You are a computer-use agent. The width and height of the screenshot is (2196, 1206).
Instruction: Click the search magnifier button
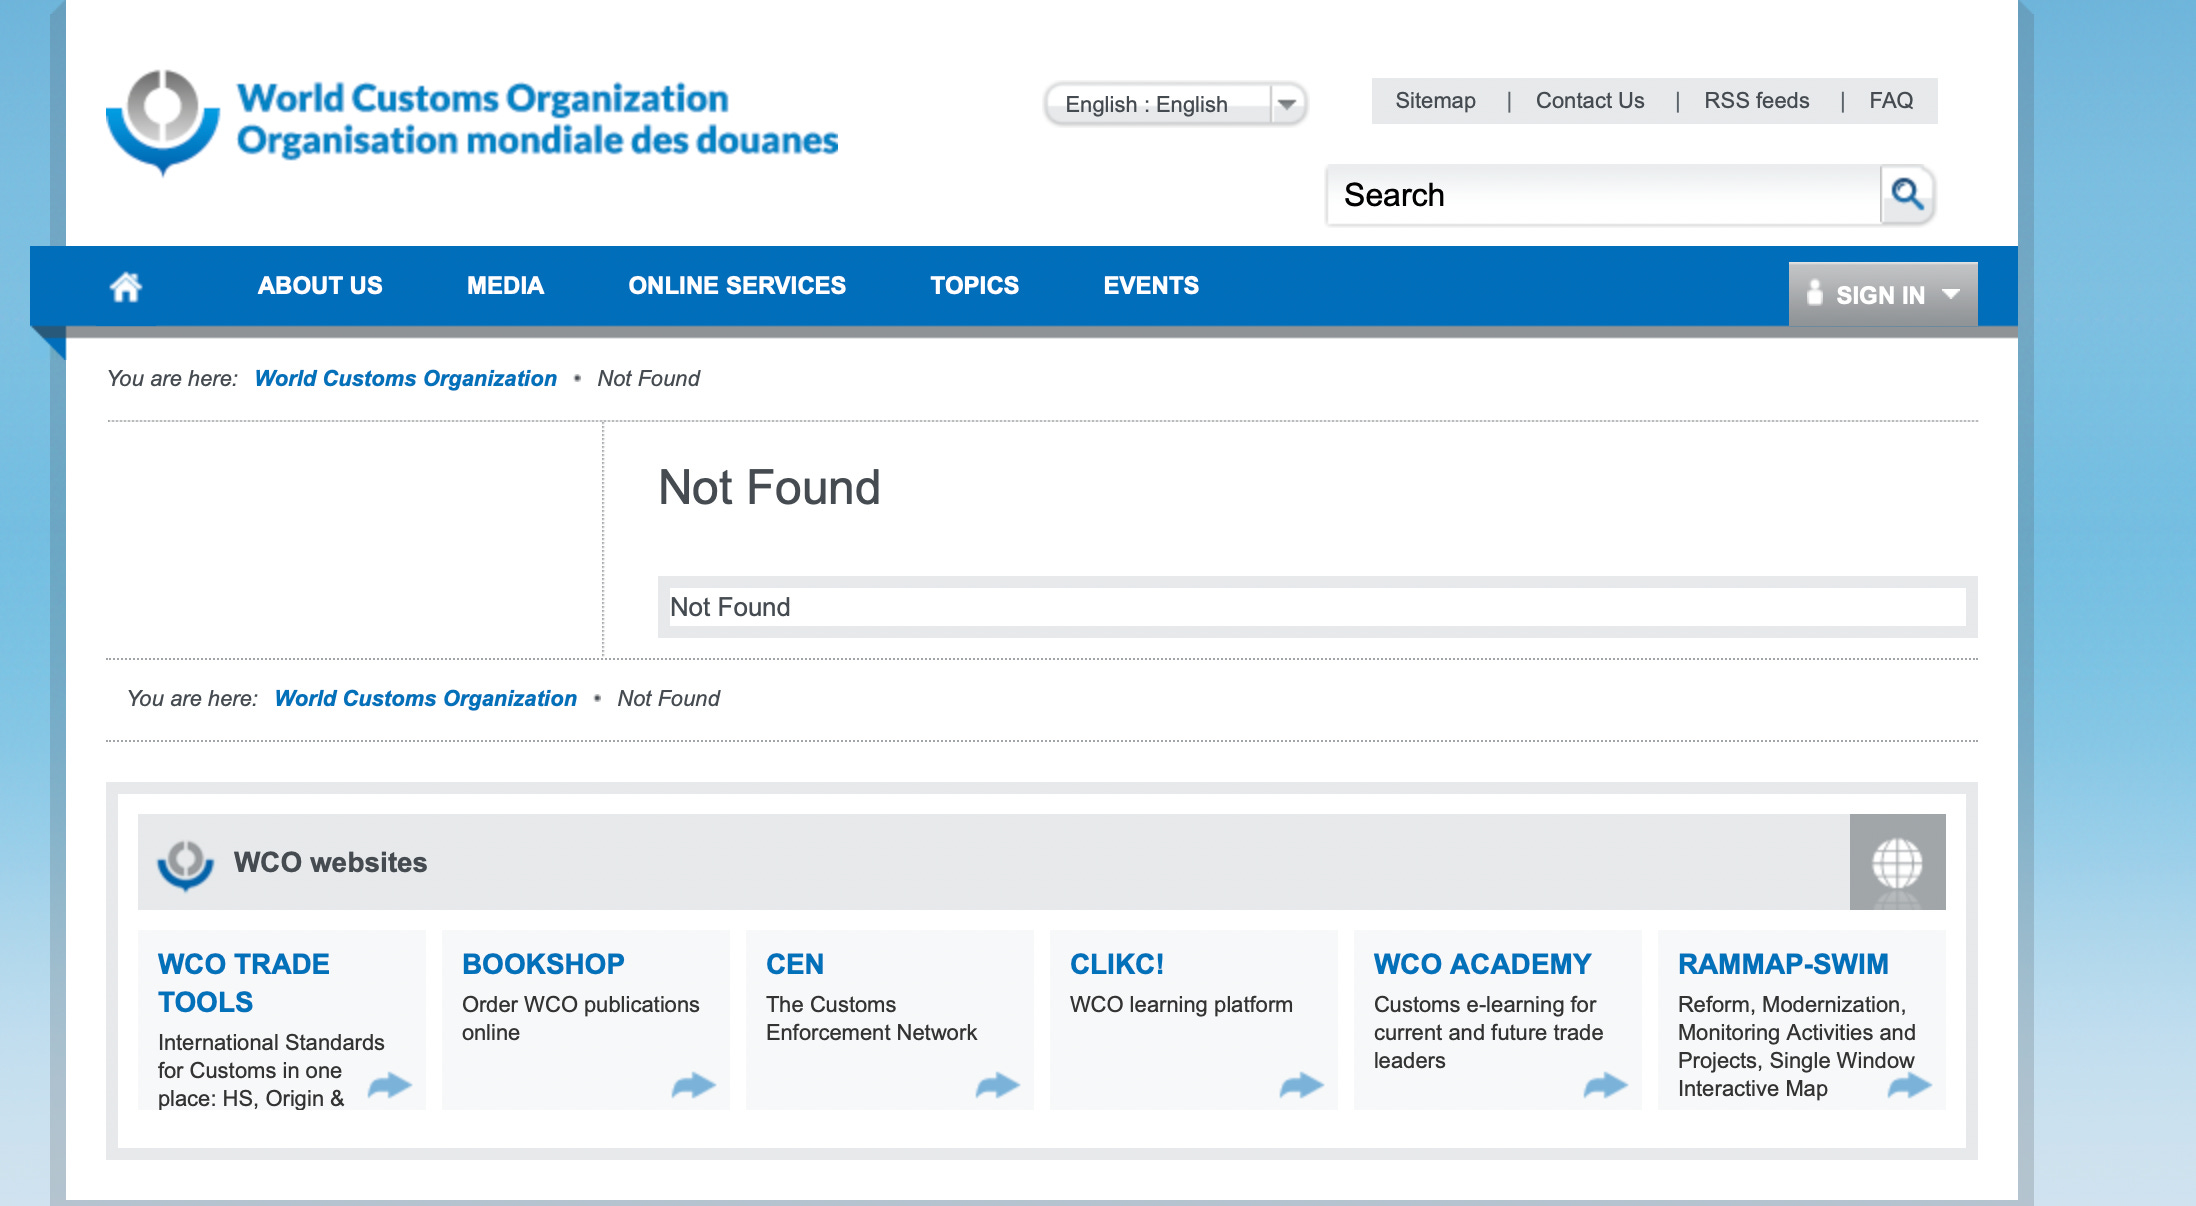click(x=1907, y=194)
